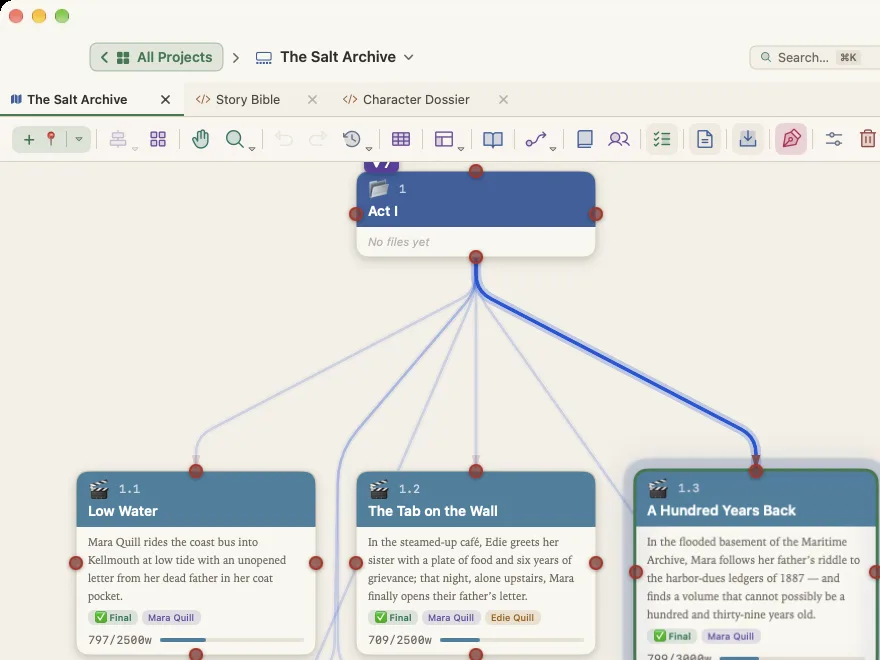Select the hand pan tool
This screenshot has height=660, width=880.
pyautogui.click(x=200, y=139)
